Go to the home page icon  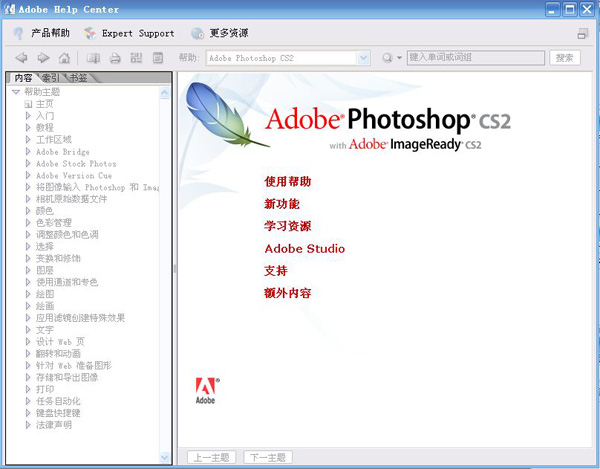(x=64, y=58)
